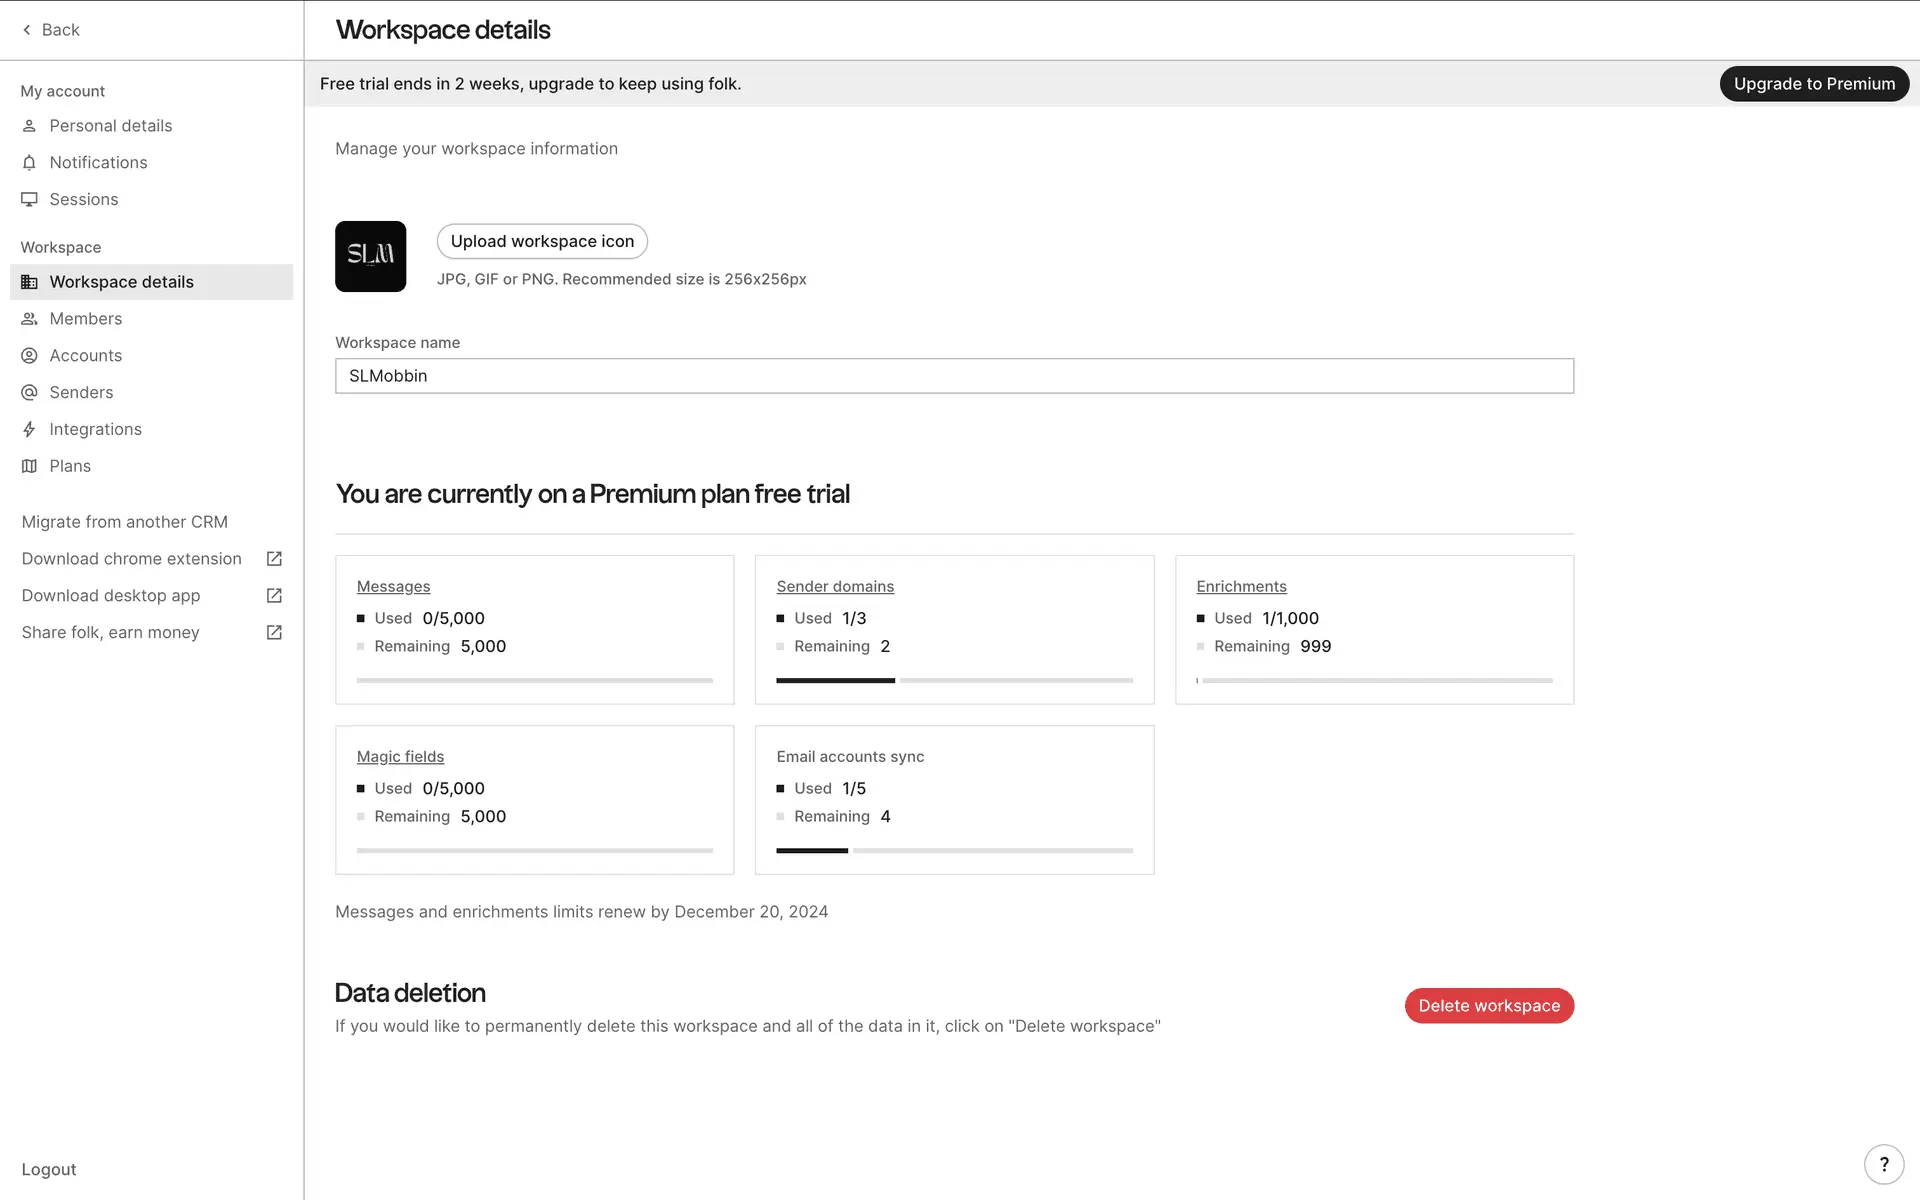This screenshot has height=1200, width=1920.
Task: Click the Plans map icon
Action: click(x=29, y=466)
